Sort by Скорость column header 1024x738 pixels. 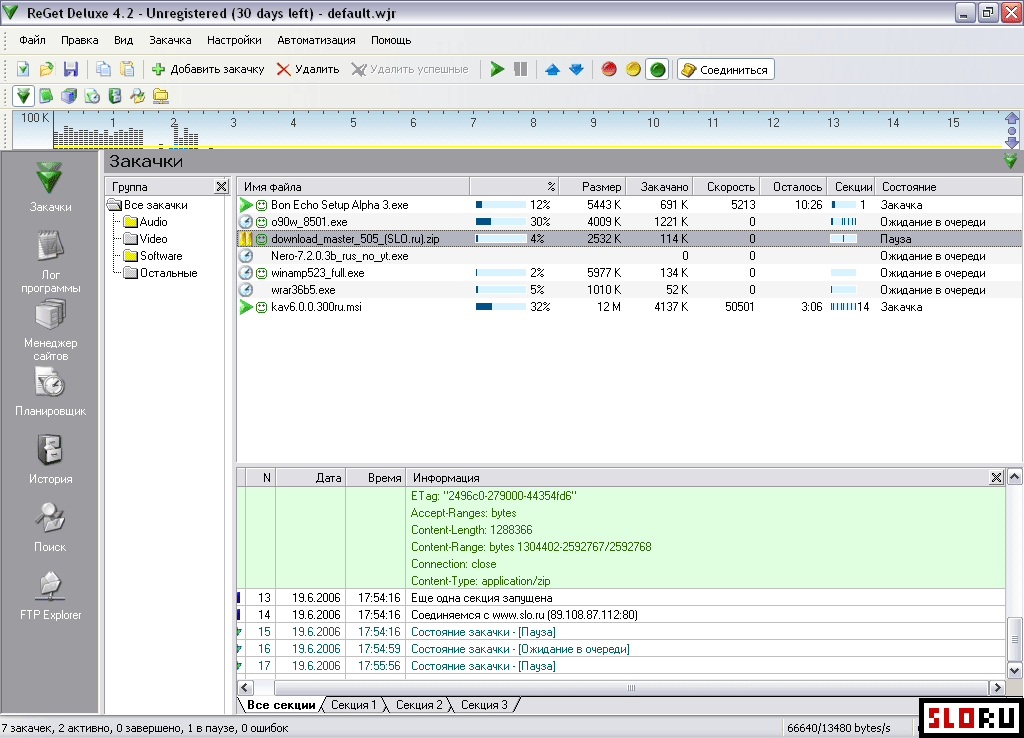point(726,187)
